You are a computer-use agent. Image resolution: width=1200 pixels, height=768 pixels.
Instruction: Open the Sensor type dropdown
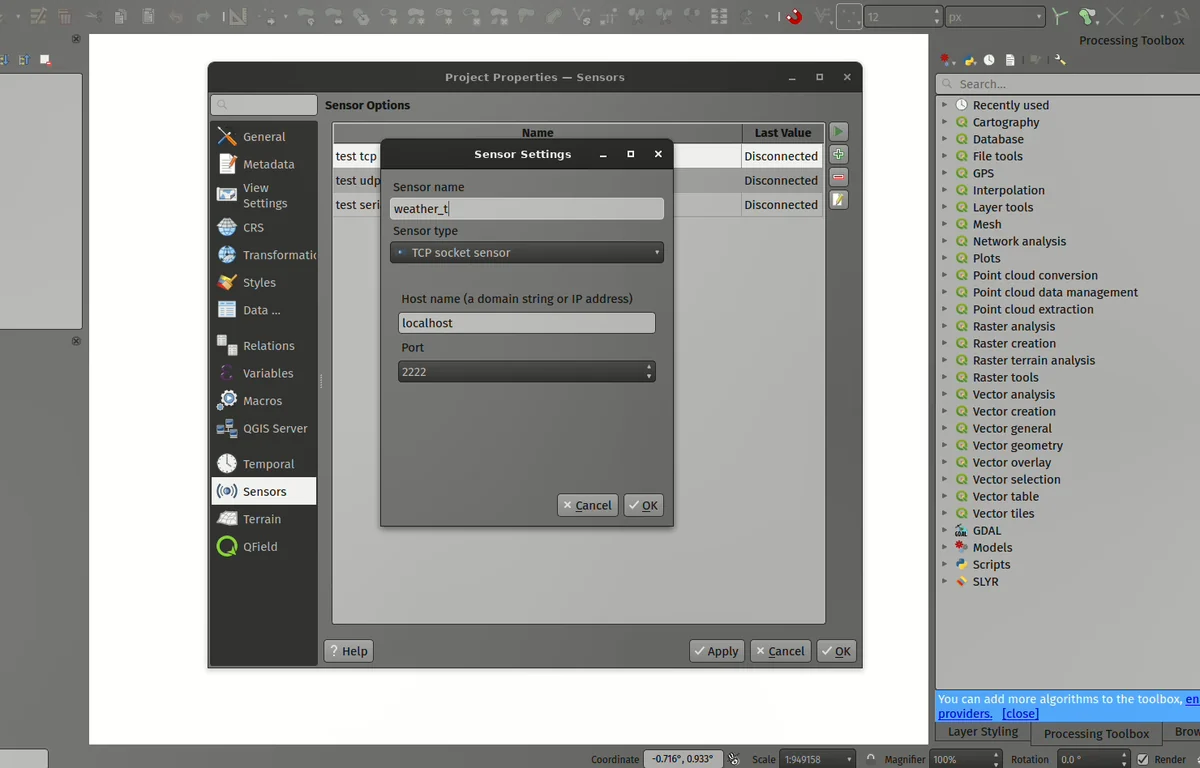[526, 253]
